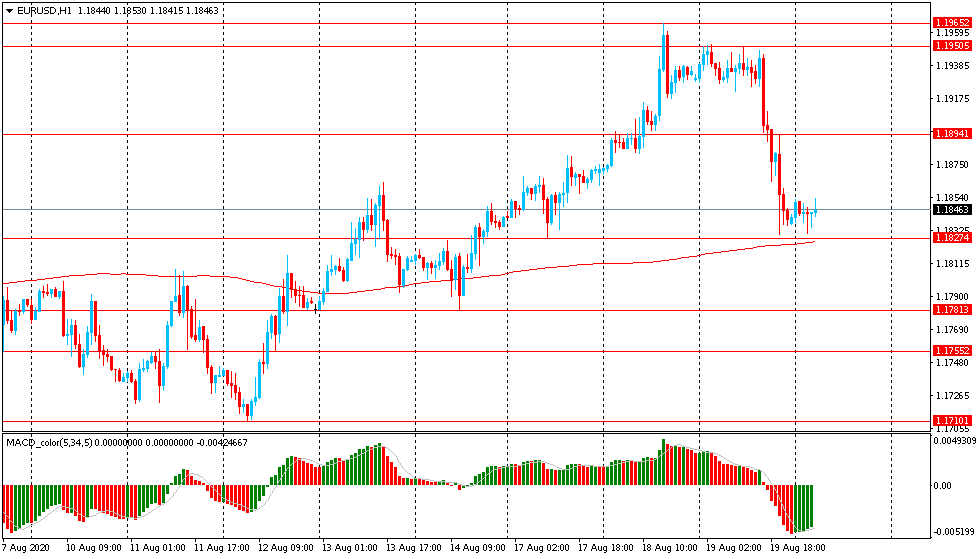976x559 pixels.
Task: Click the 12 Aug 09:00 time axis label
Action: (286, 548)
